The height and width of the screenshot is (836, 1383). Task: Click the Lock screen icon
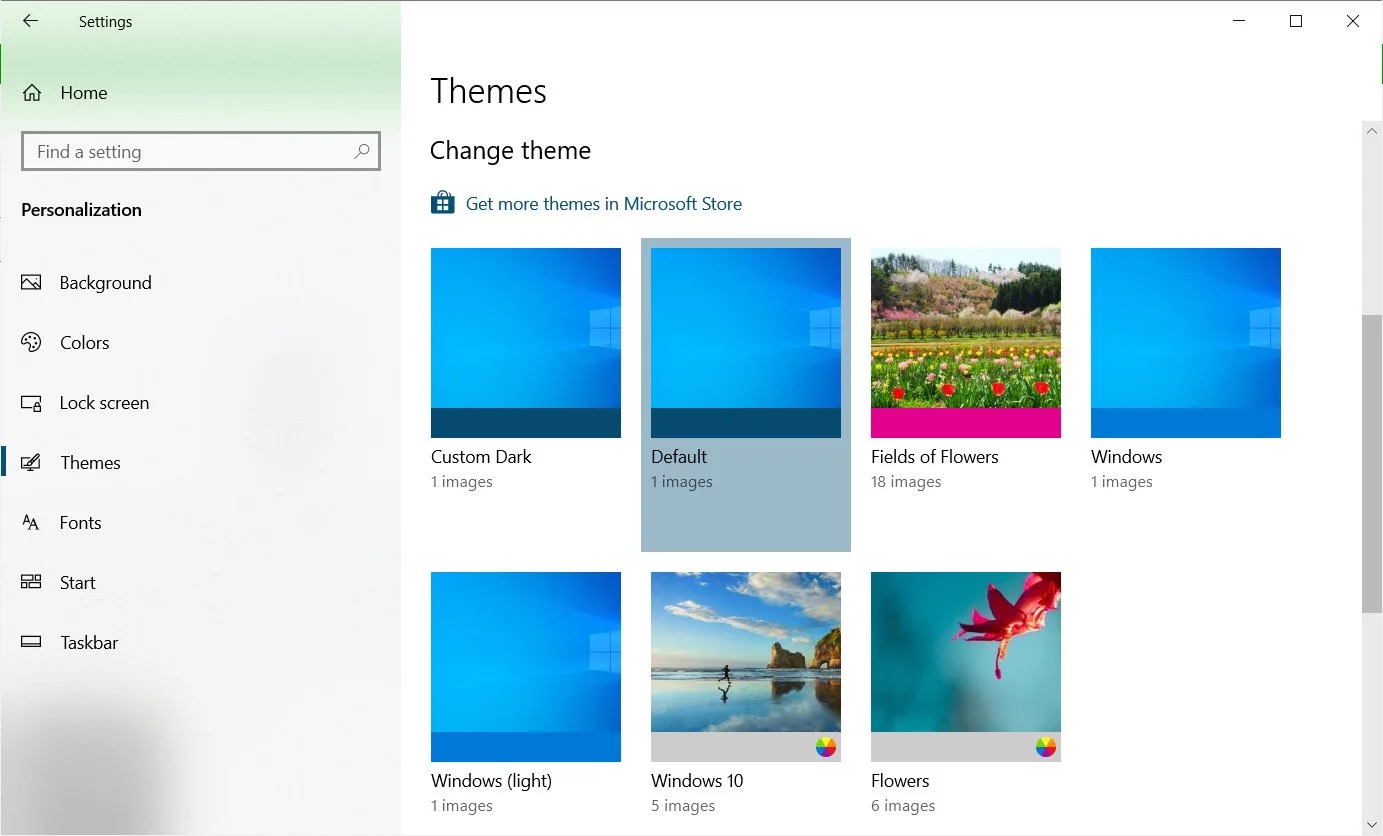(x=31, y=403)
